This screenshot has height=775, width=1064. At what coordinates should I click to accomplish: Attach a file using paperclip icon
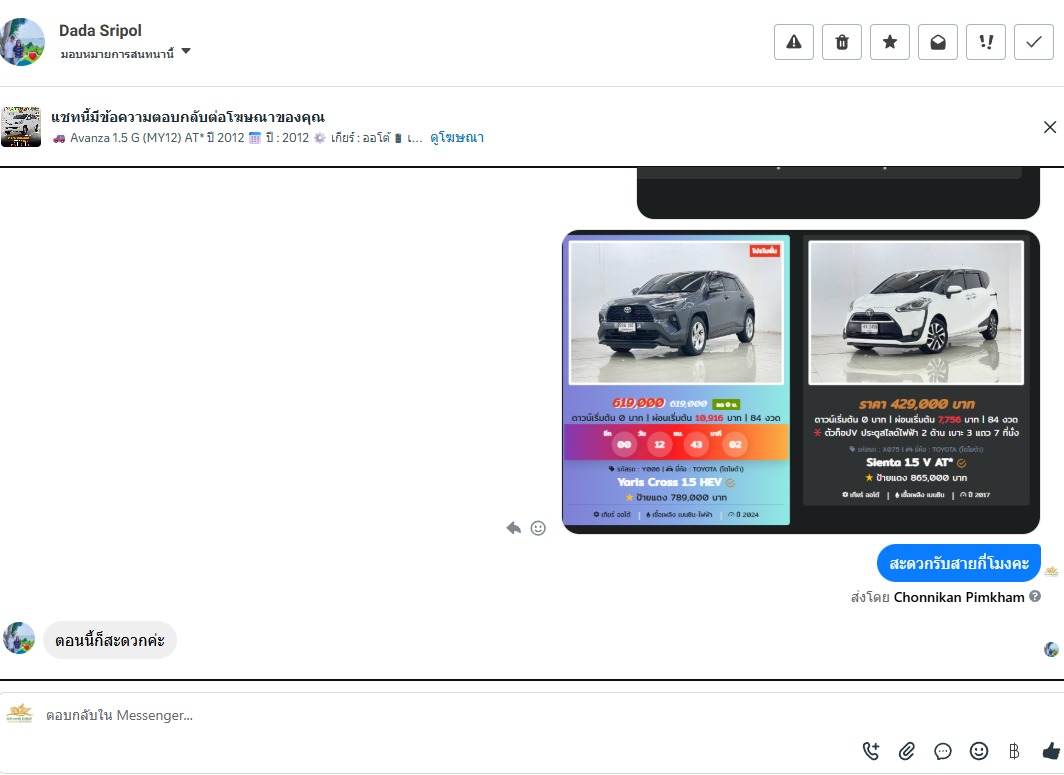point(907,751)
